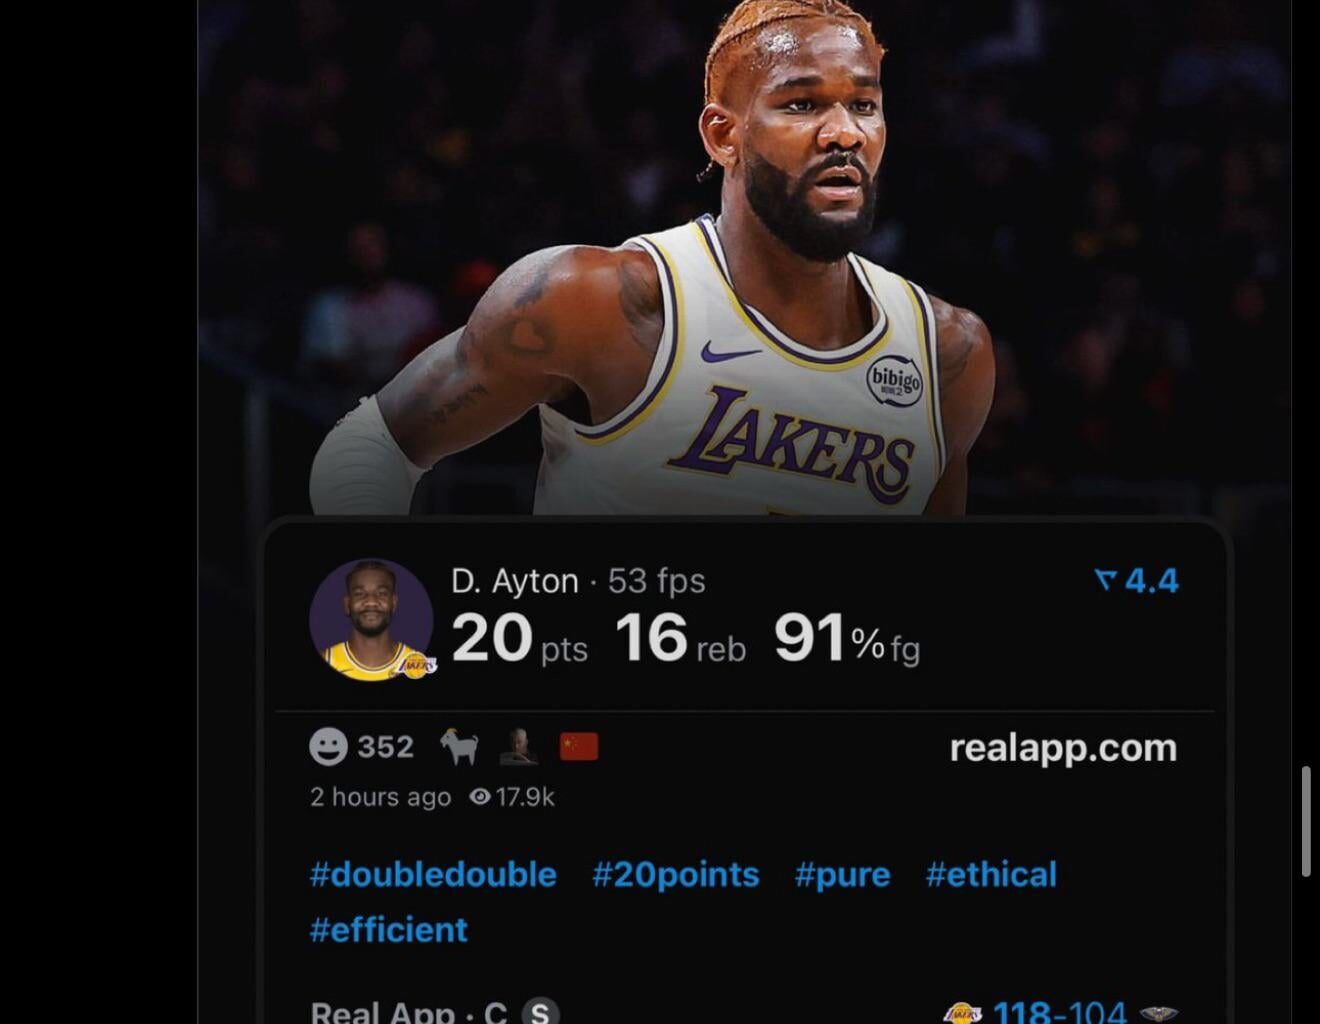The width and height of the screenshot is (1320, 1024).
Task: Click the 118-104 game score
Action: 1059,1012
